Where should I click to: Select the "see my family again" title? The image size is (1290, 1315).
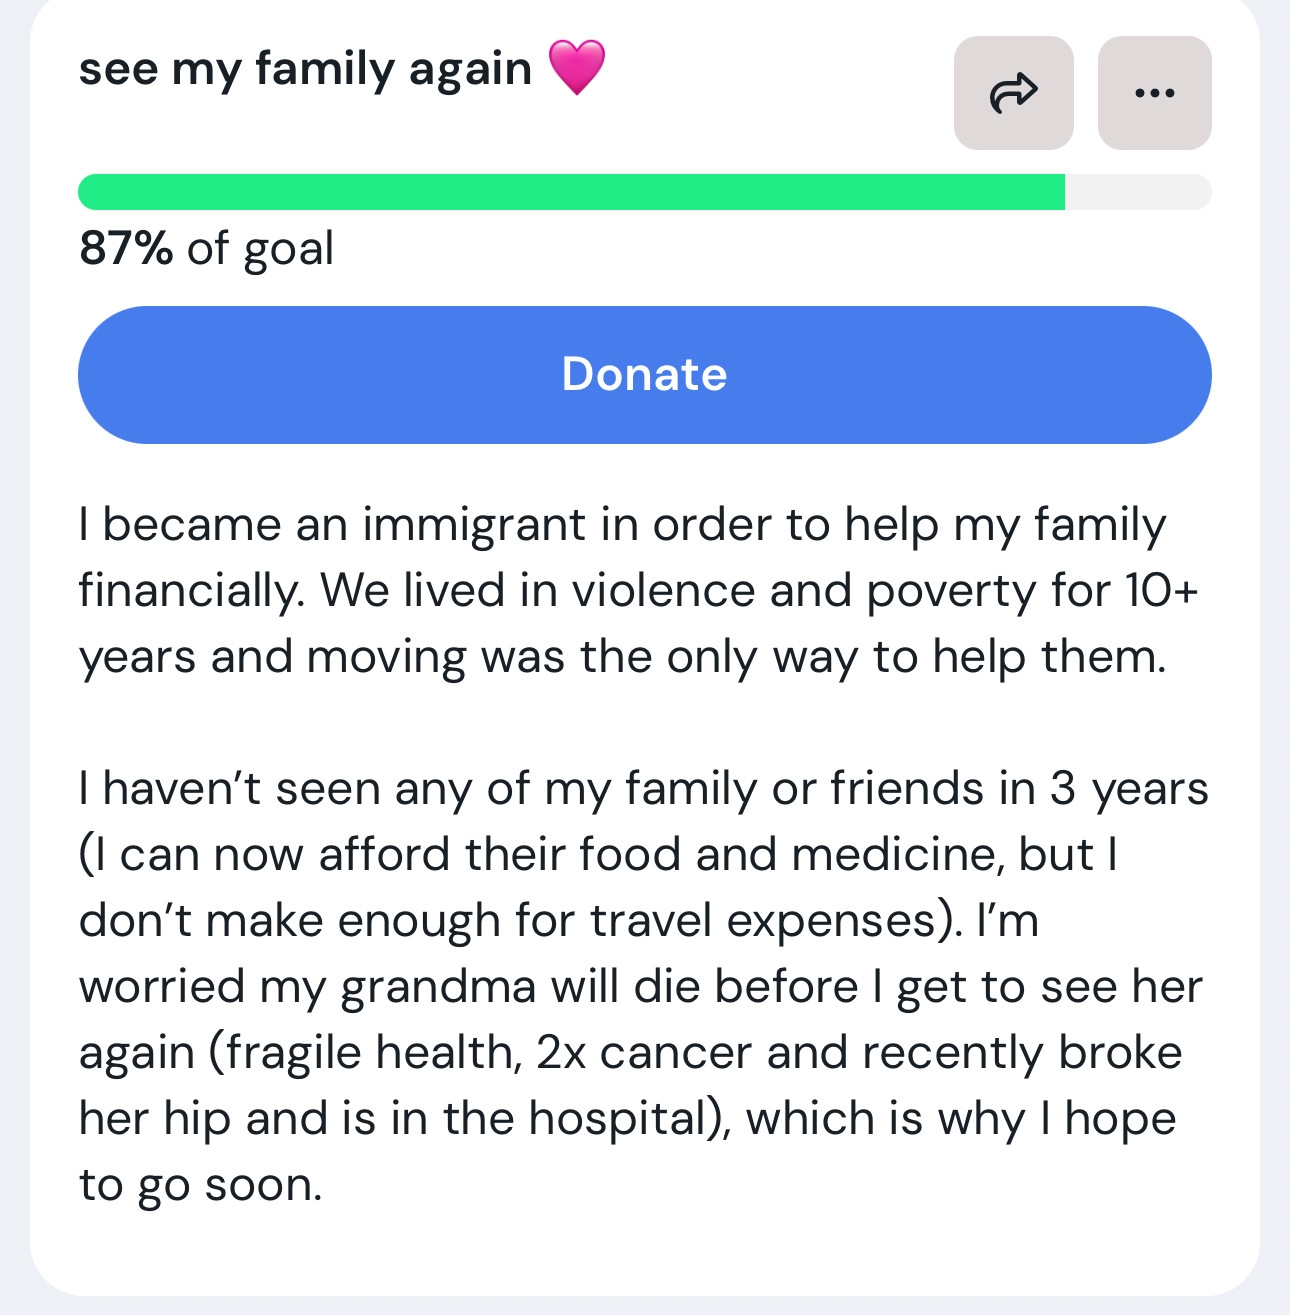coord(305,70)
